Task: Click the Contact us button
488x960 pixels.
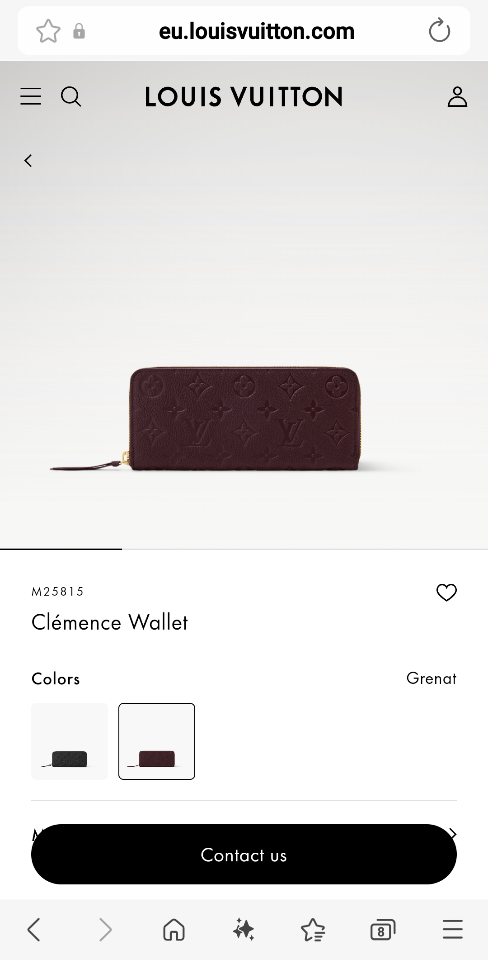Action: [x=244, y=854]
